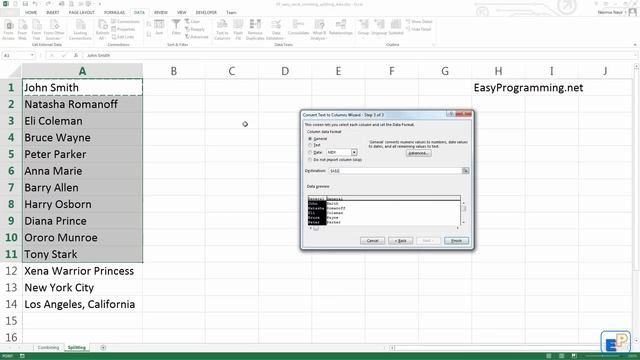The width and height of the screenshot is (640, 360).
Task: Click the Subtotal icon
Action: click(x=396, y=28)
